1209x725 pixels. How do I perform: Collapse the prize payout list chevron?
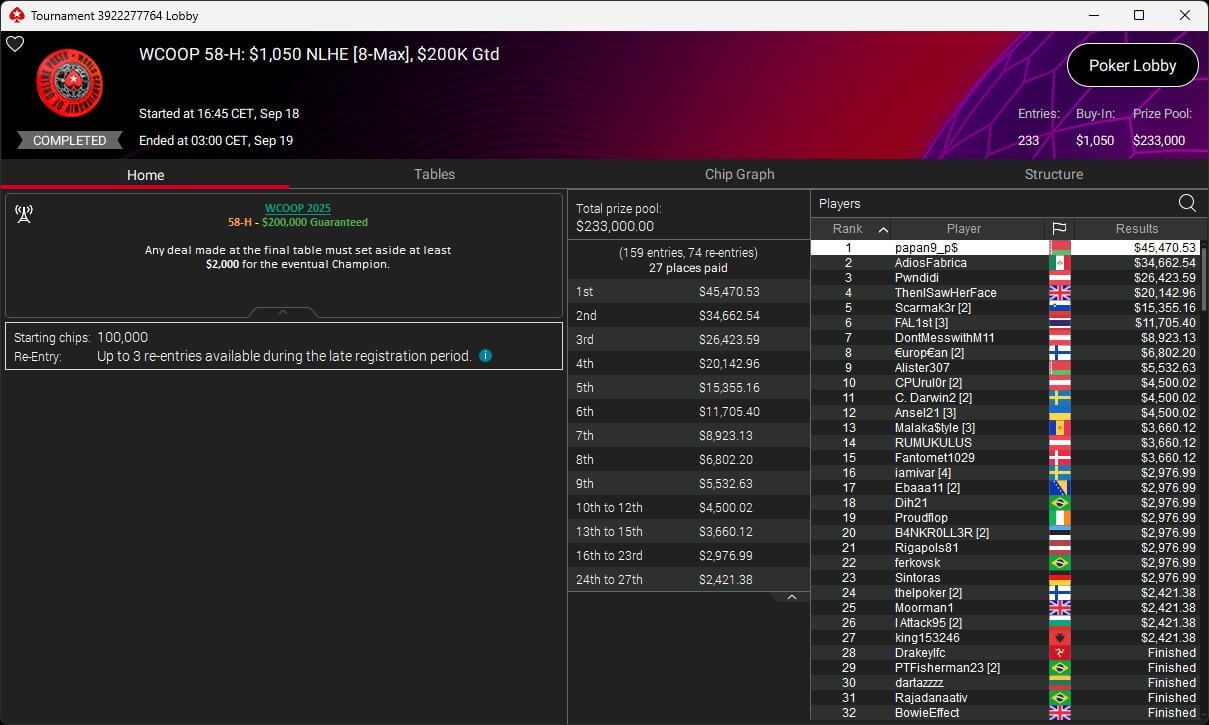[792, 597]
